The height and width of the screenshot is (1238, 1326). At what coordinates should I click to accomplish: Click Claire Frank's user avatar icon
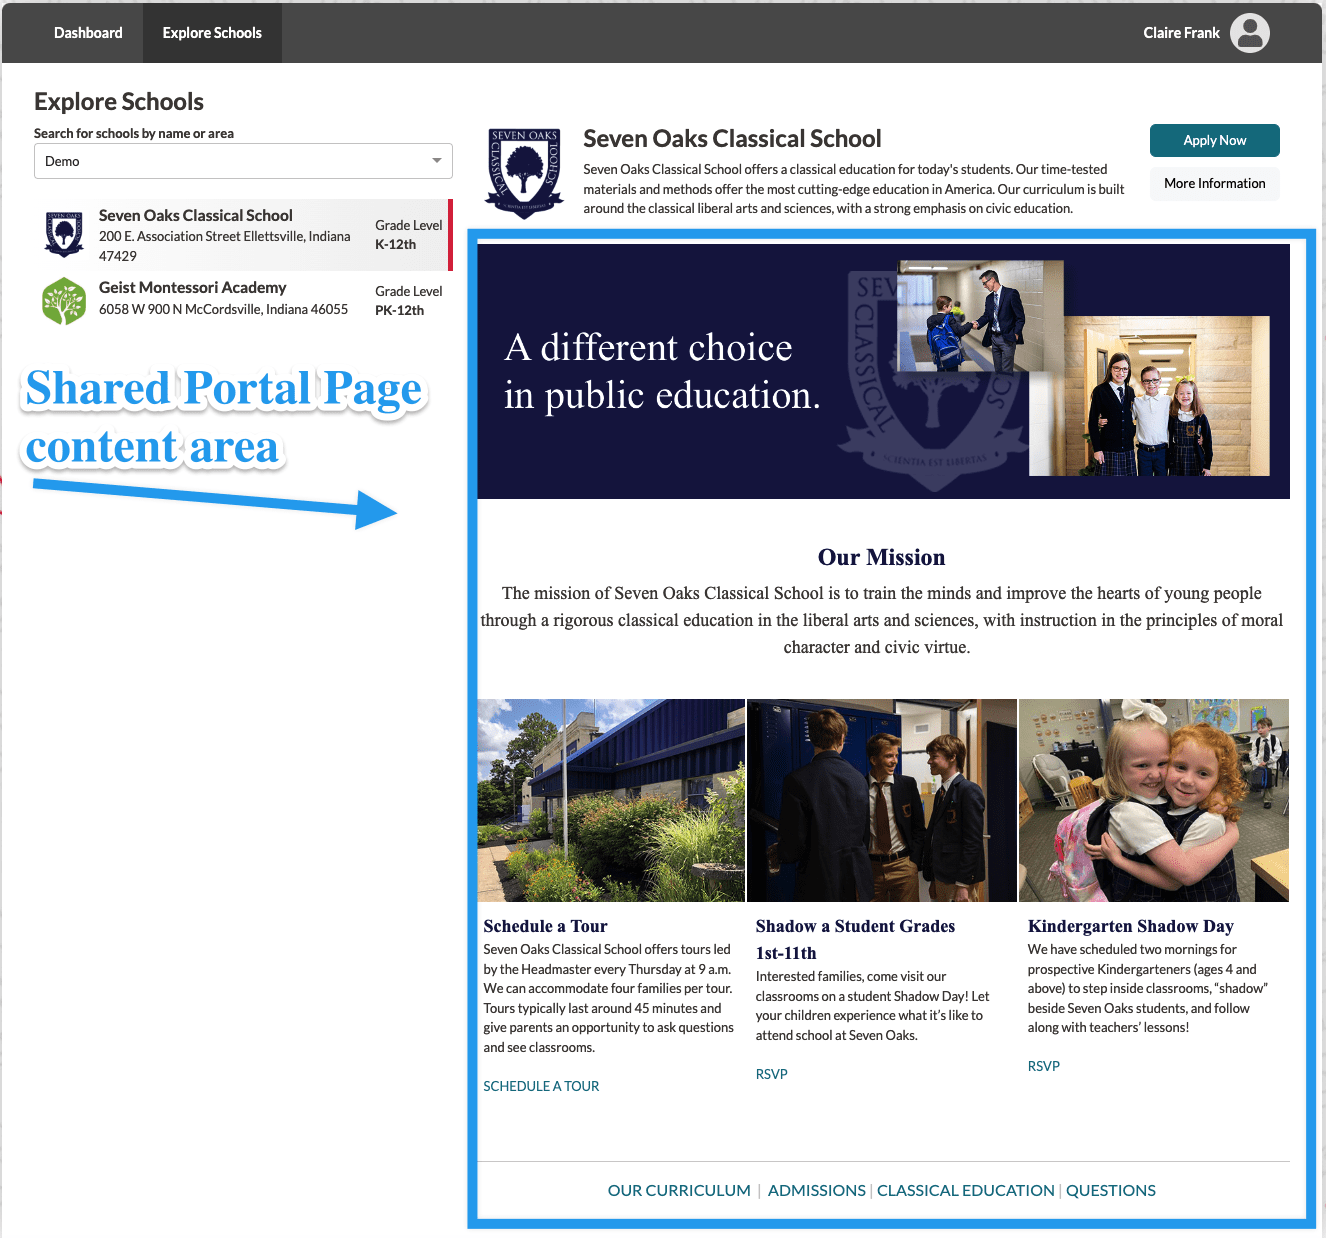click(1249, 33)
